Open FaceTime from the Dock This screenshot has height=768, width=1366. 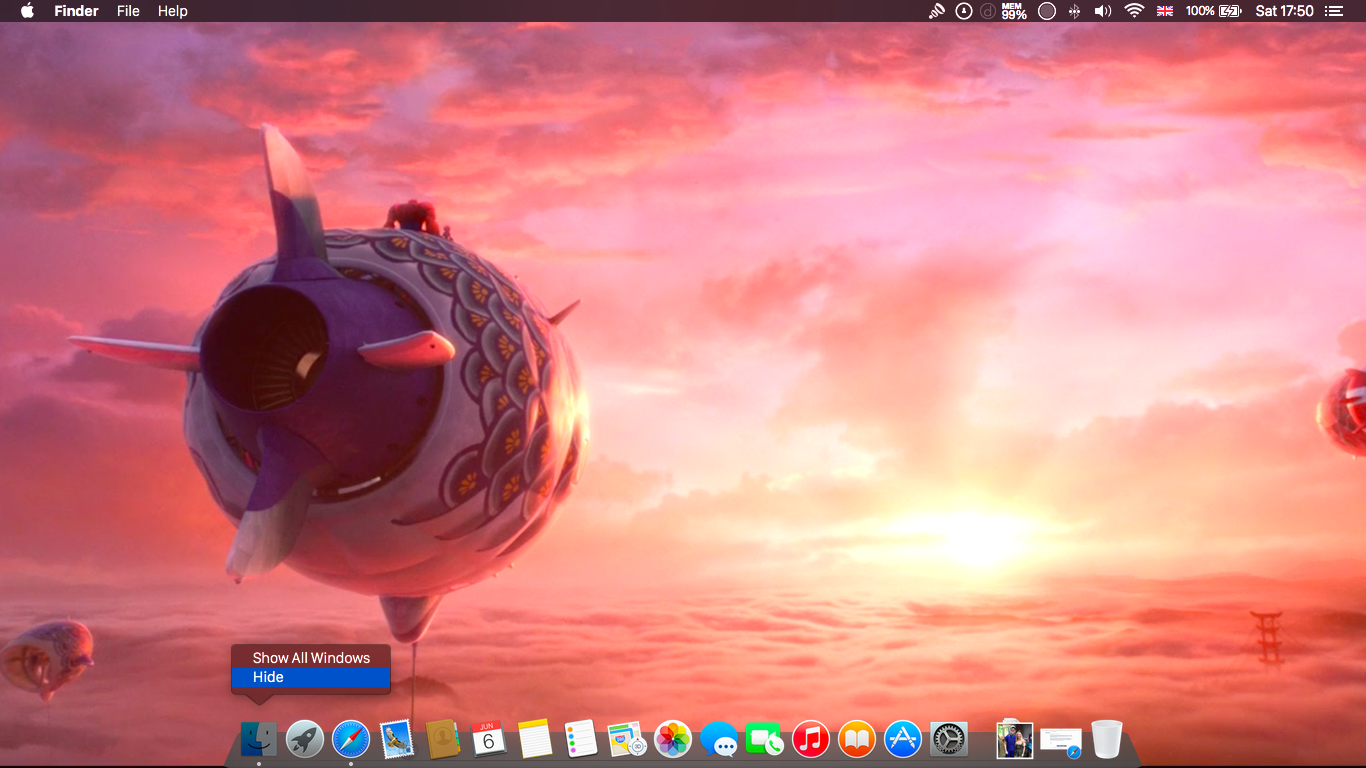click(765, 740)
